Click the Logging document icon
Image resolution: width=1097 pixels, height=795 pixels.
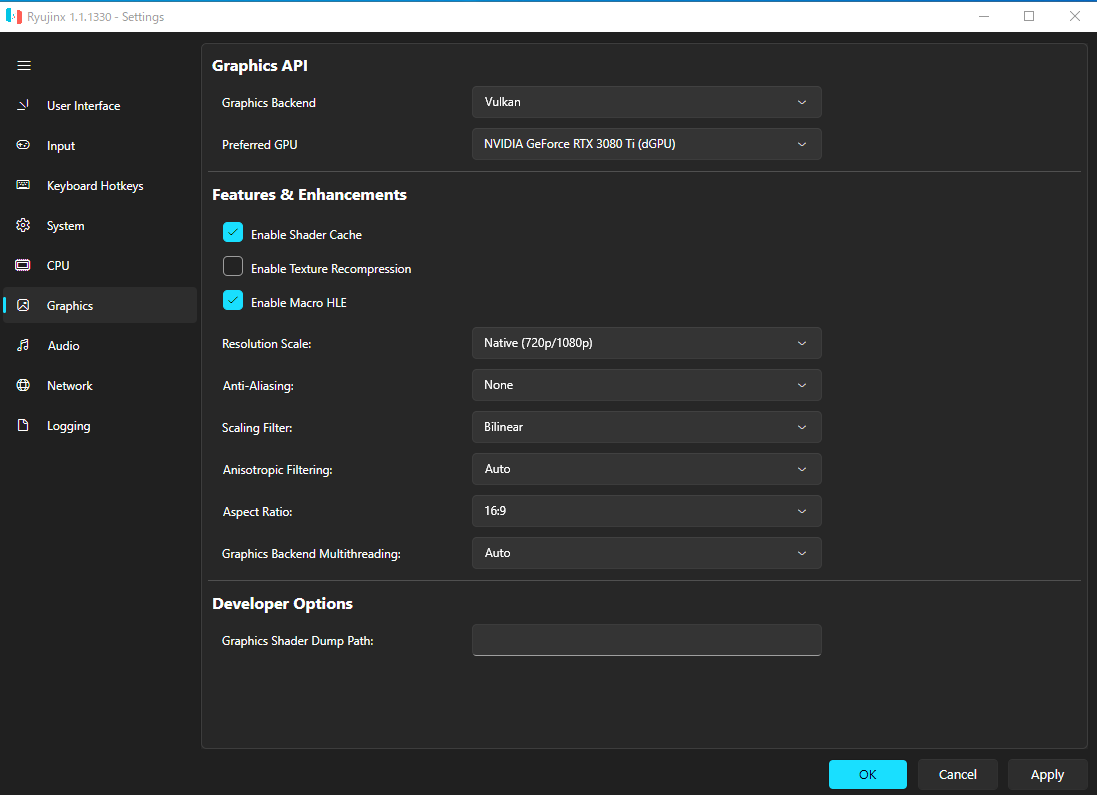tap(24, 426)
